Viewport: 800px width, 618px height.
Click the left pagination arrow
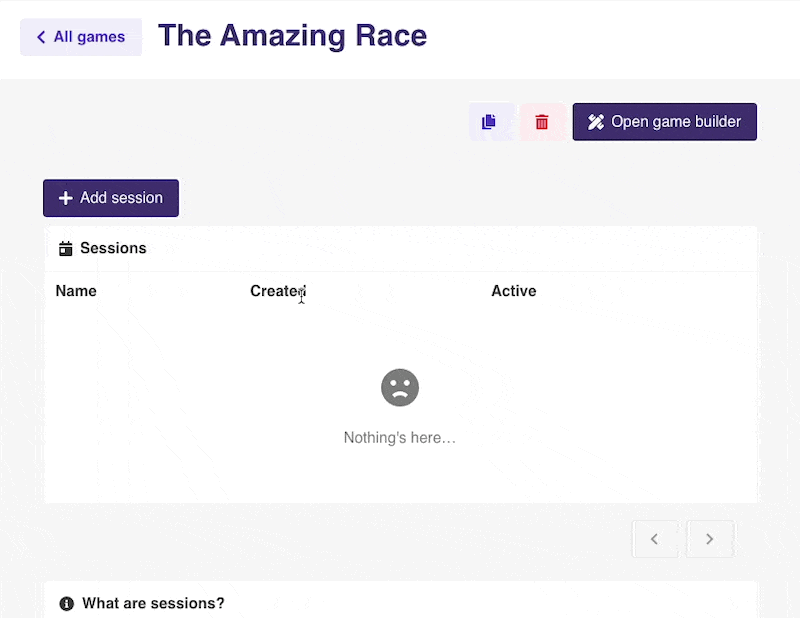pyautogui.click(x=655, y=538)
